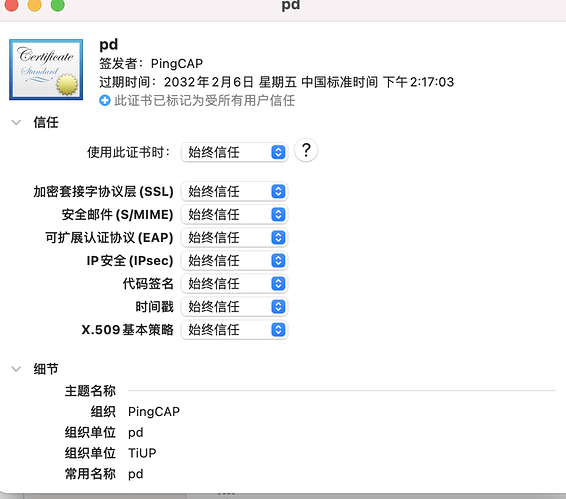Click the 主题名称 heading
Viewport: 566px width, 499px height.
(x=90, y=391)
